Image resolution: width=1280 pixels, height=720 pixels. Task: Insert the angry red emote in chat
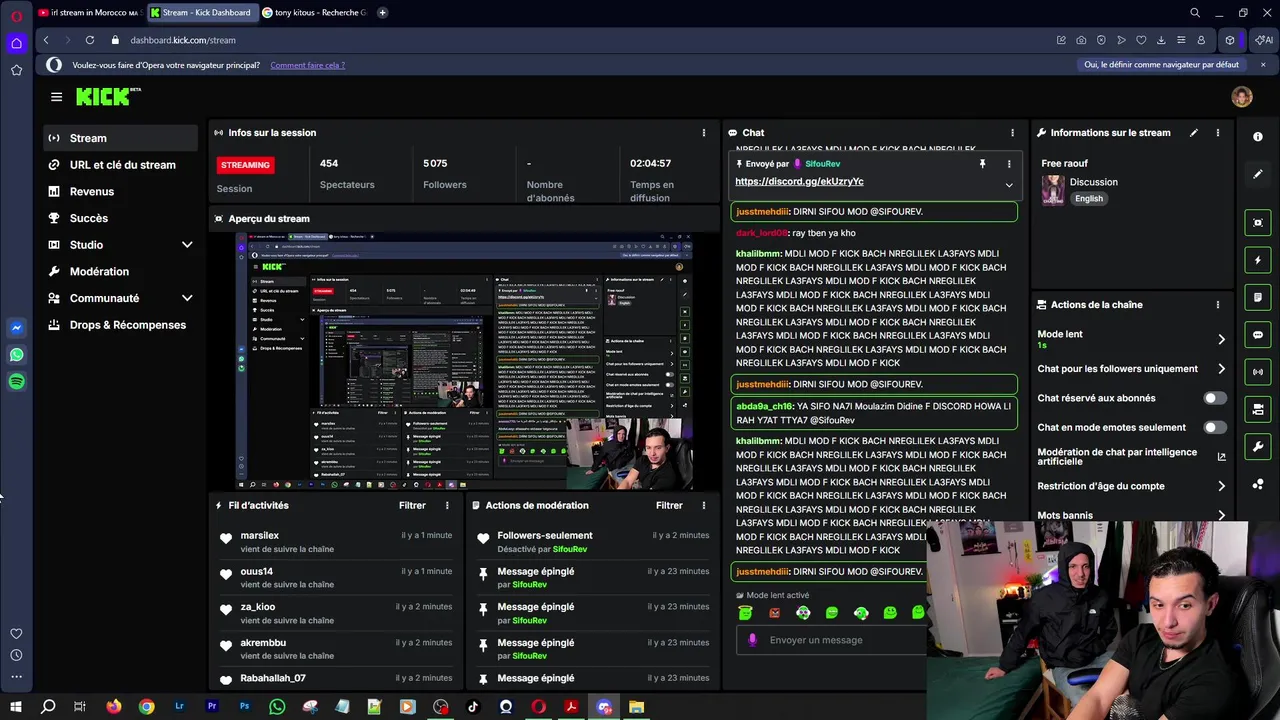click(774, 612)
